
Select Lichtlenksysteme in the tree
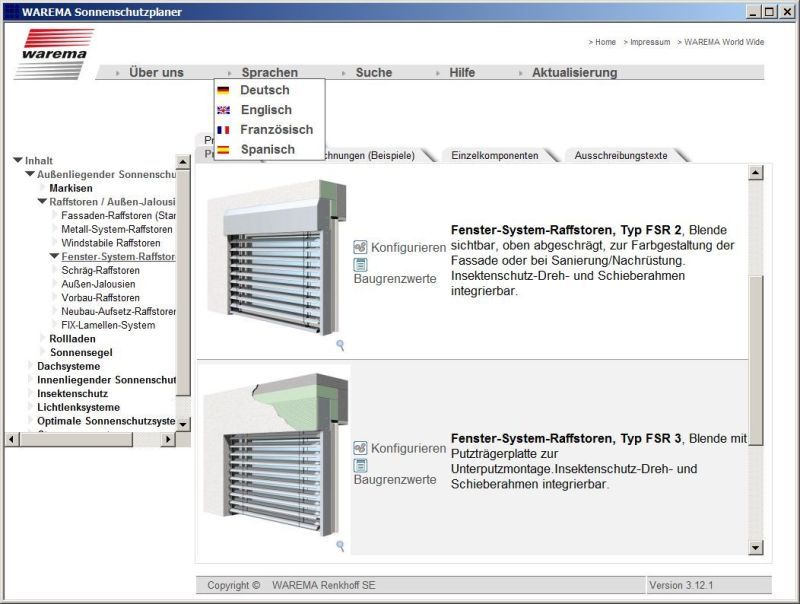[x=79, y=407]
